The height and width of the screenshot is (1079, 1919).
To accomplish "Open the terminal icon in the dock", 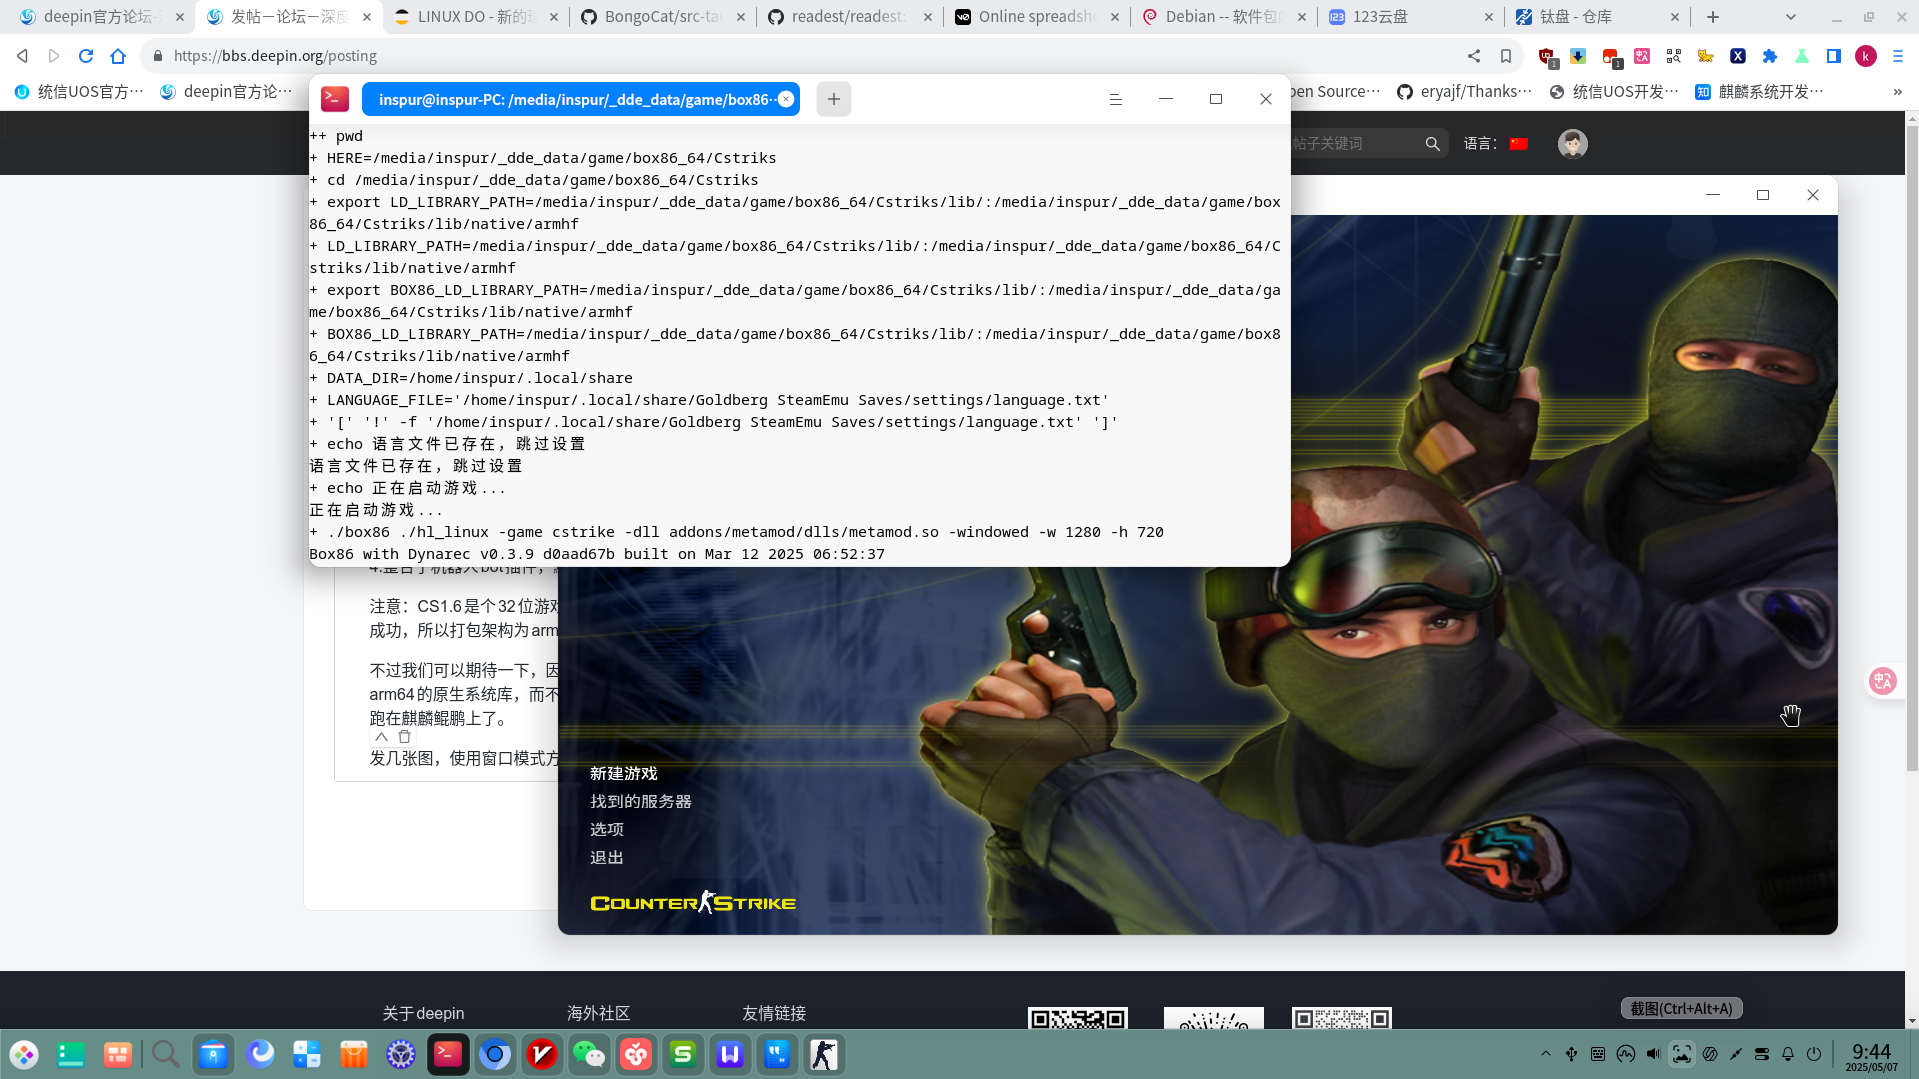I will point(448,1054).
